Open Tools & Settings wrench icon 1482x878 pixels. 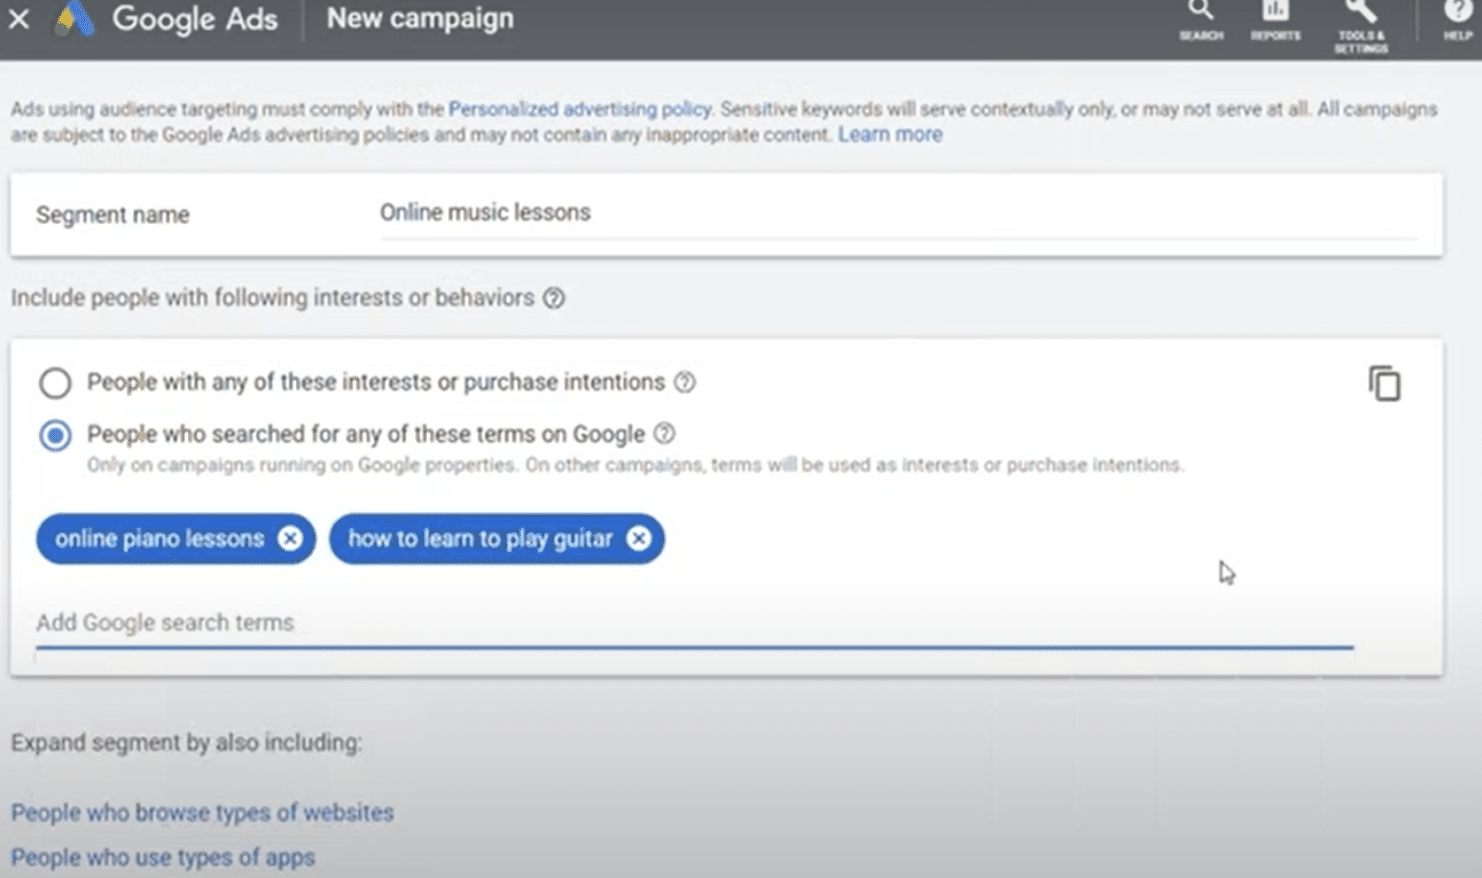[x=1360, y=22]
